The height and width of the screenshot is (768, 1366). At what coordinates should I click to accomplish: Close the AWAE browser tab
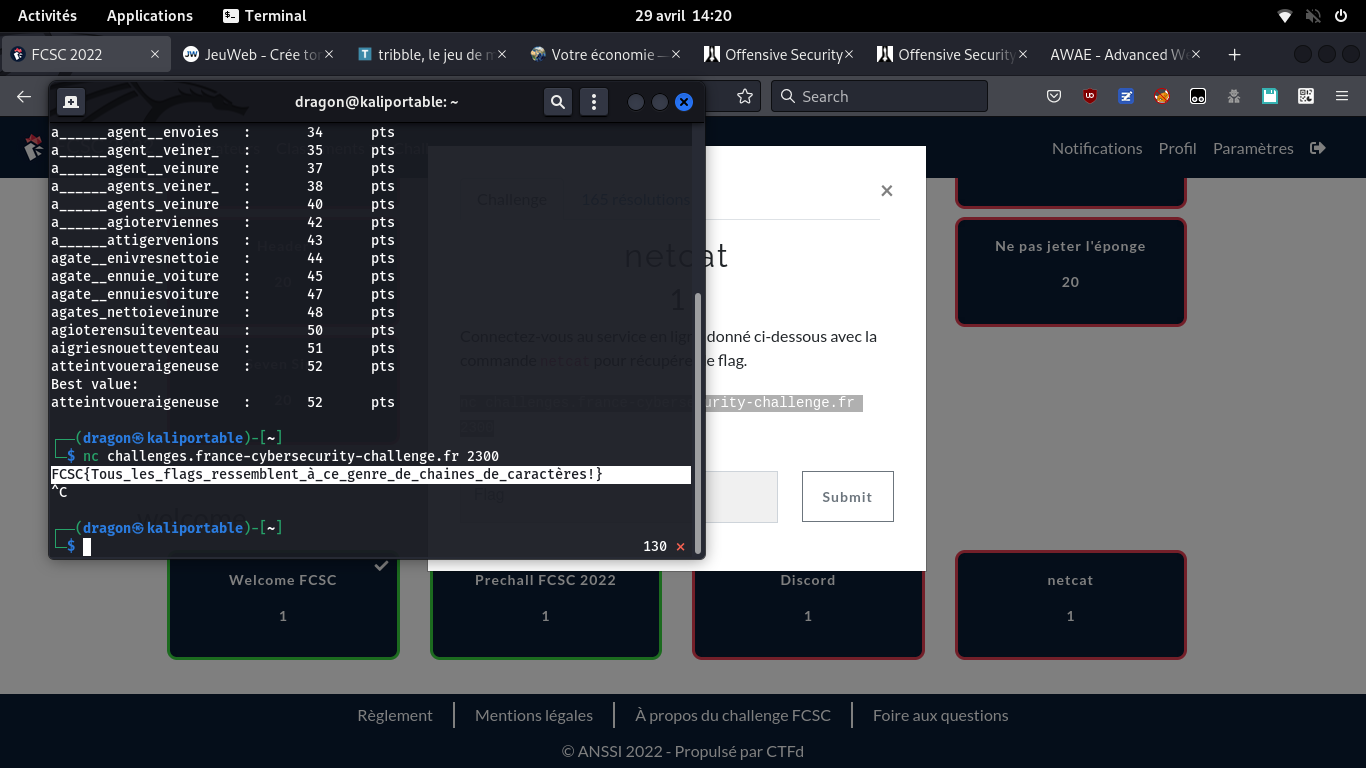pos(1196,54)
